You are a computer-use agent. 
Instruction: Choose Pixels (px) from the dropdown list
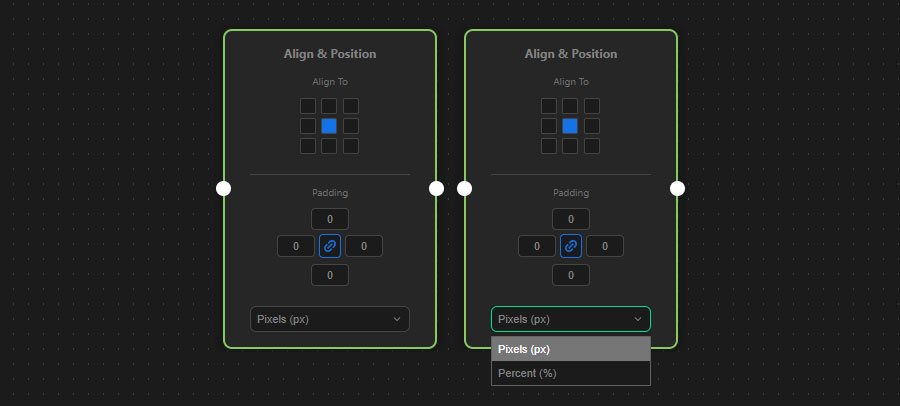pos(570,349)
